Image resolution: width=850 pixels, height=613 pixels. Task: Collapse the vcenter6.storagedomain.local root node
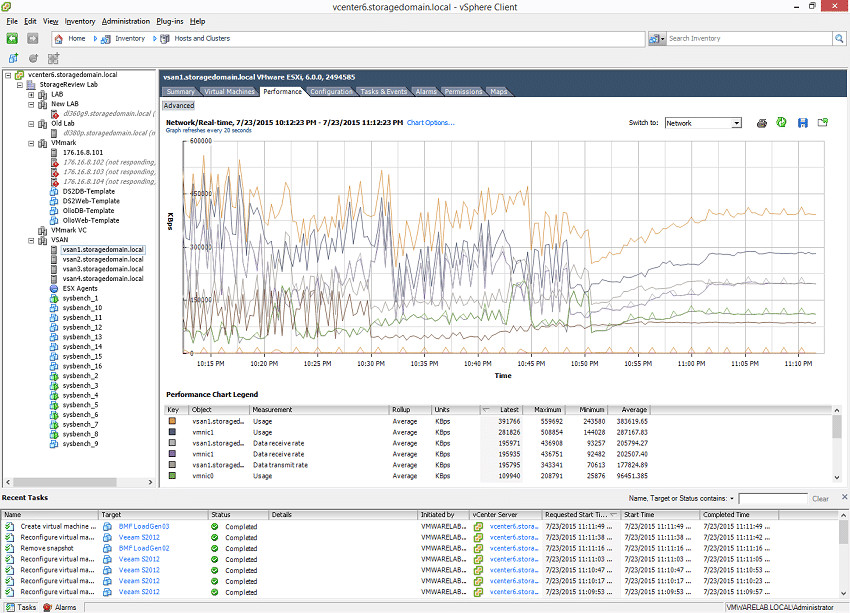coord(8,75)
